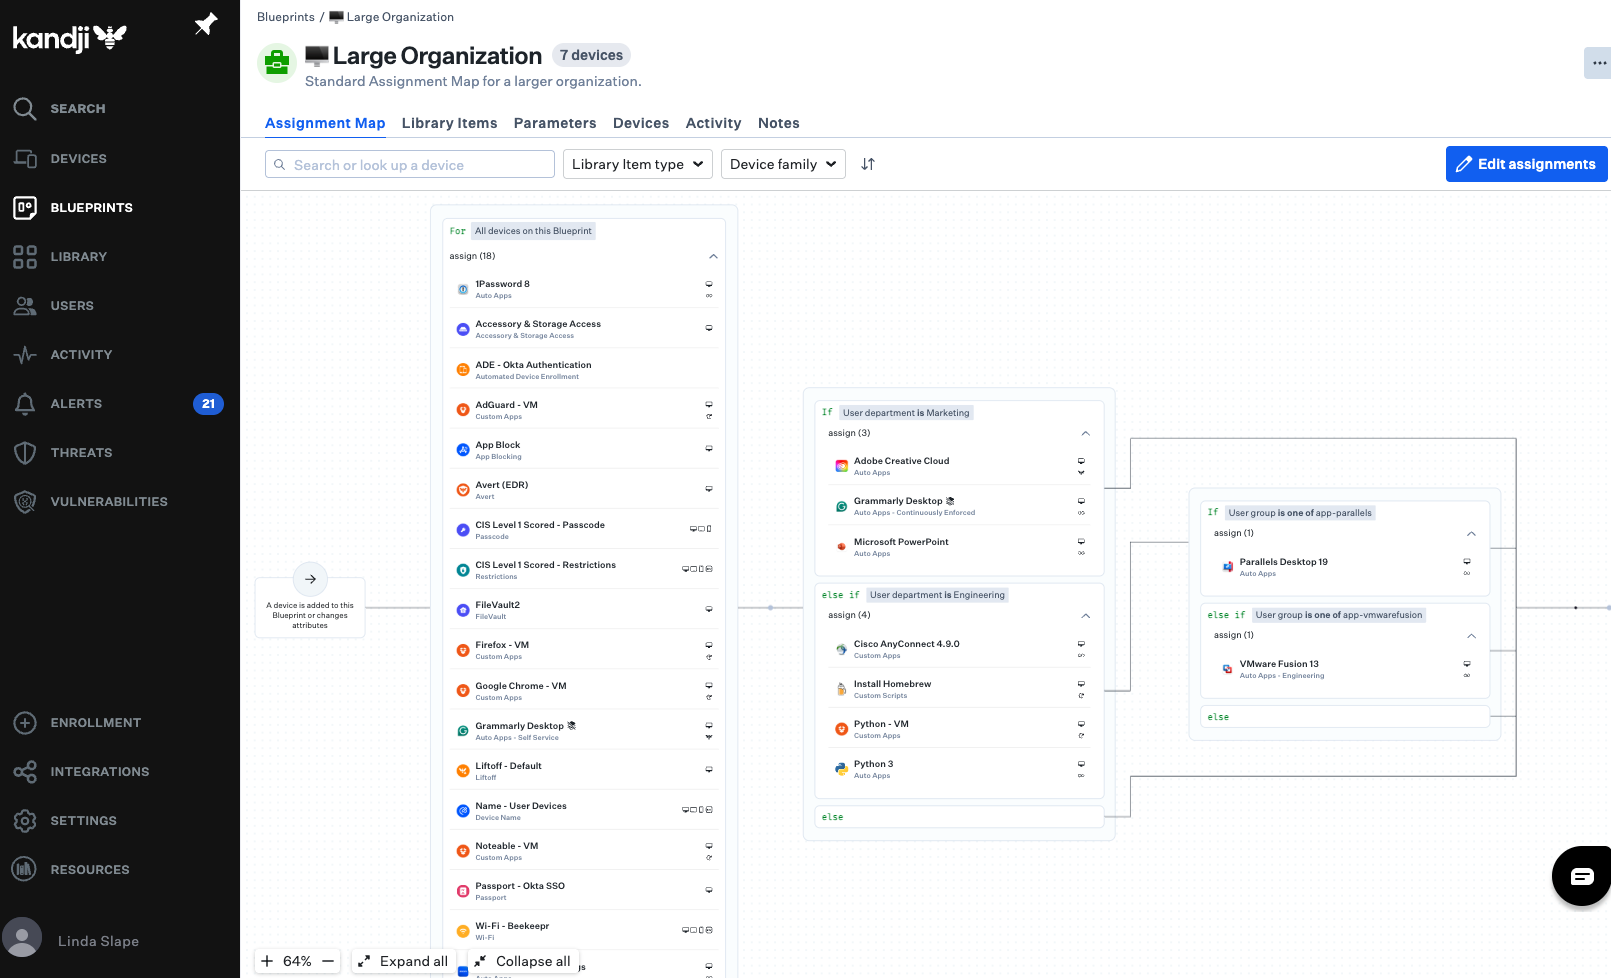Focus the search or look up device field
The image size is (1611, 978).
(410, 164)
